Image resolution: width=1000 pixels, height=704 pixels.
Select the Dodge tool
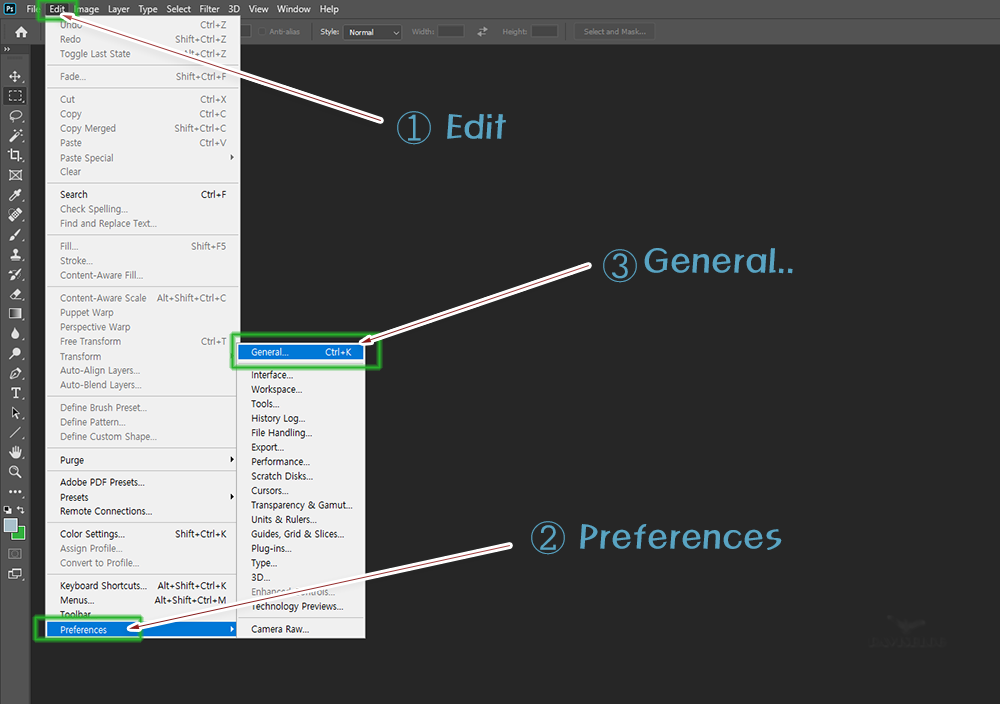[x=15, y=353]
